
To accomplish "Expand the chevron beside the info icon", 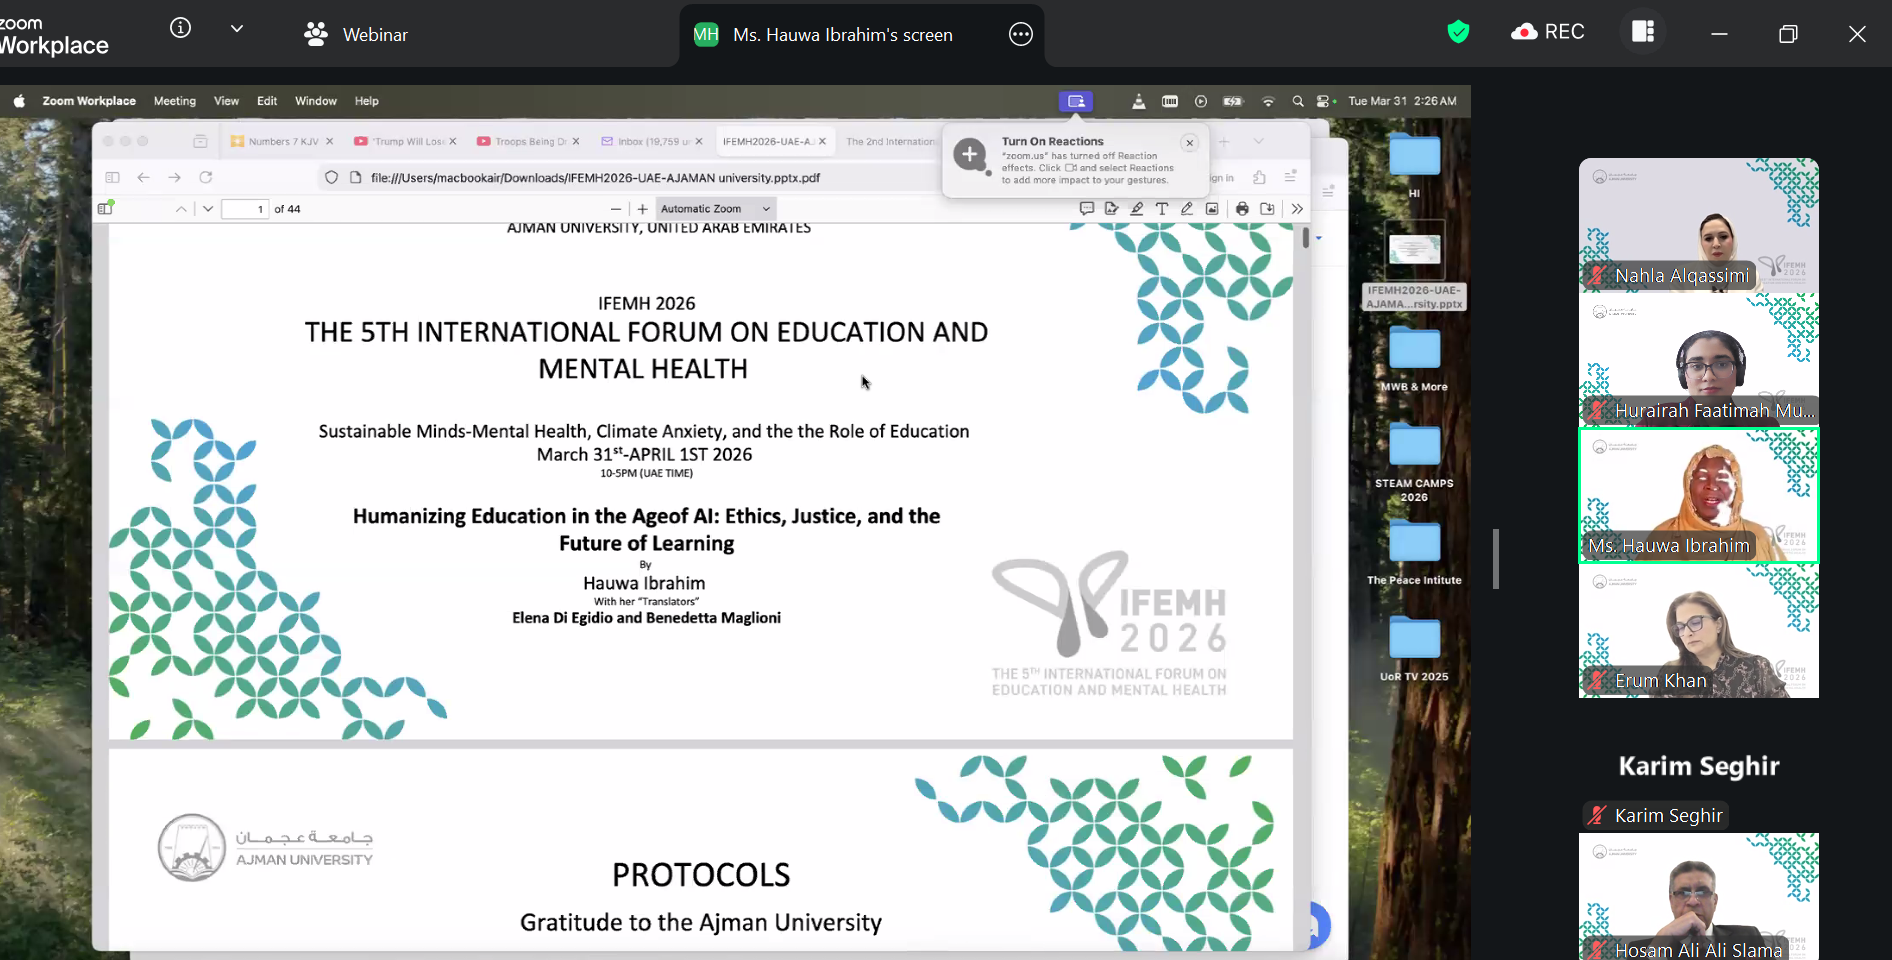I will tap(237, 29).
